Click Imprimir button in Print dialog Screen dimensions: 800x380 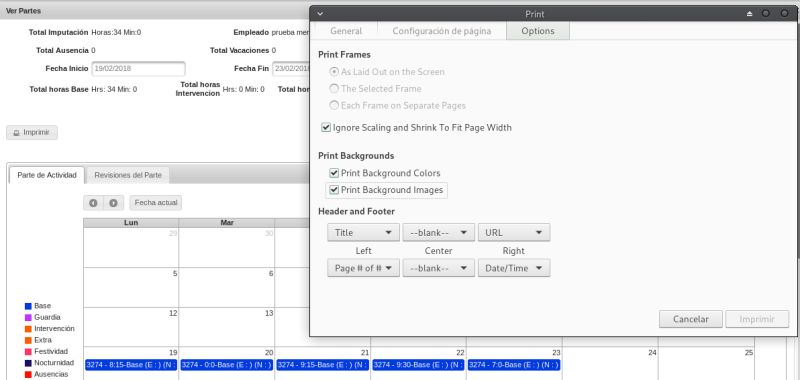757,319
